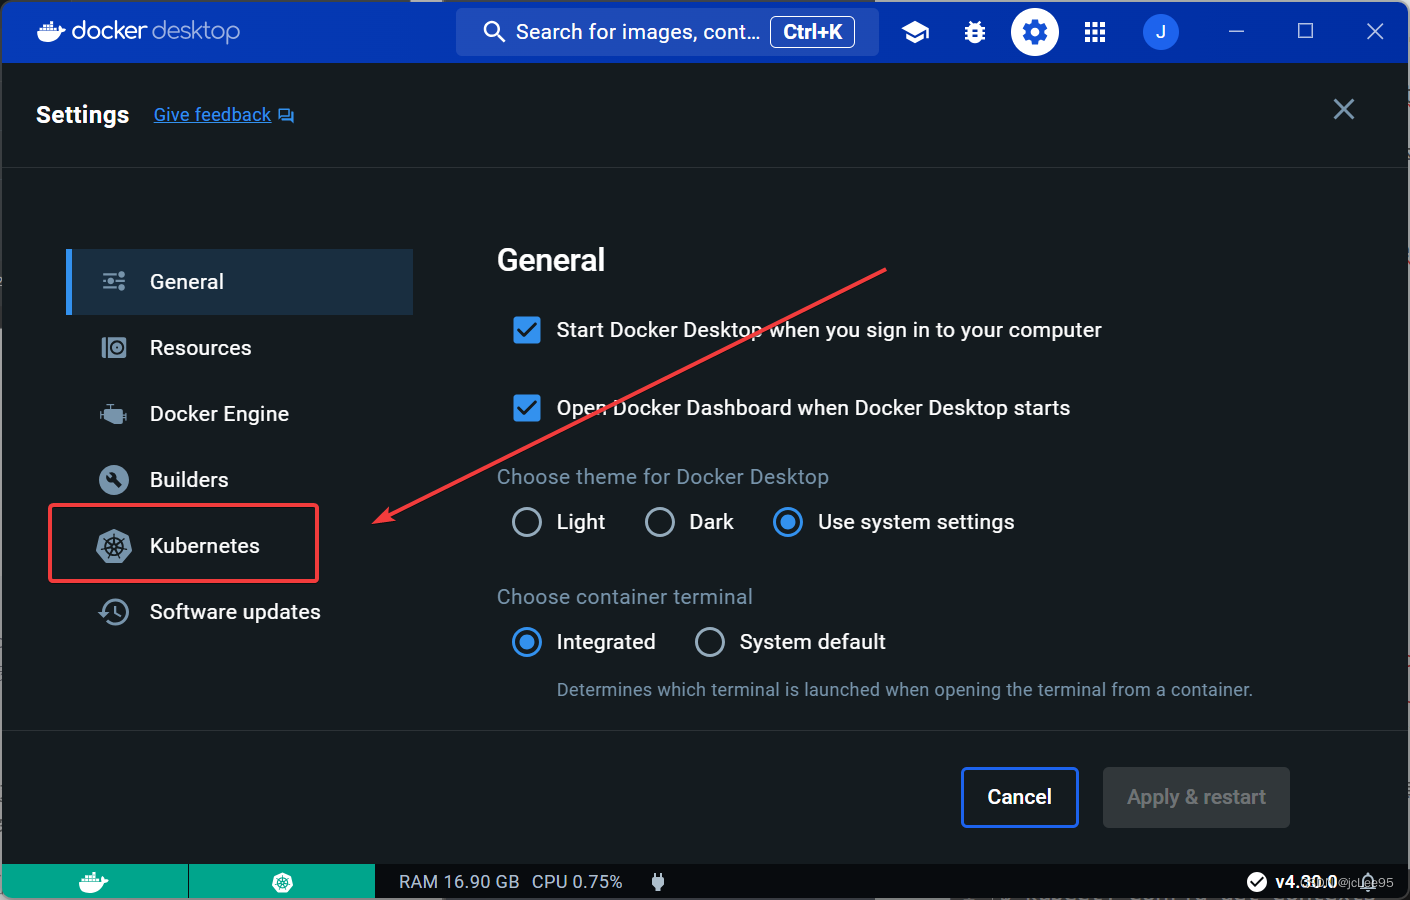Image resolution: width=1410 pixels, height=900 pixels.
Task: Open the bug report panel
Action: 974,31
